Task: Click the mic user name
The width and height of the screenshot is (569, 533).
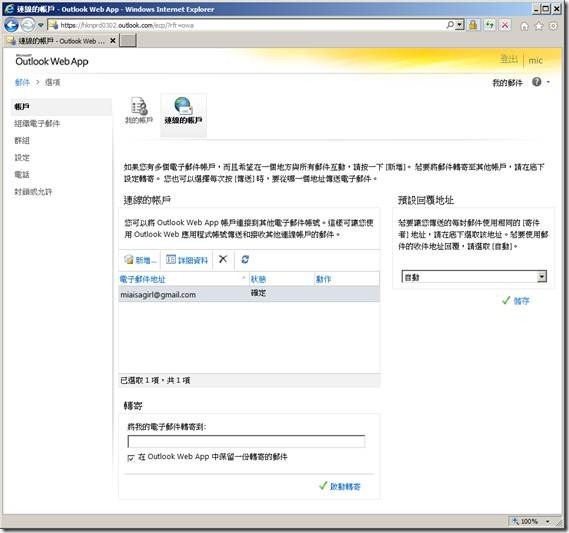Action: (x=535, y=60)
